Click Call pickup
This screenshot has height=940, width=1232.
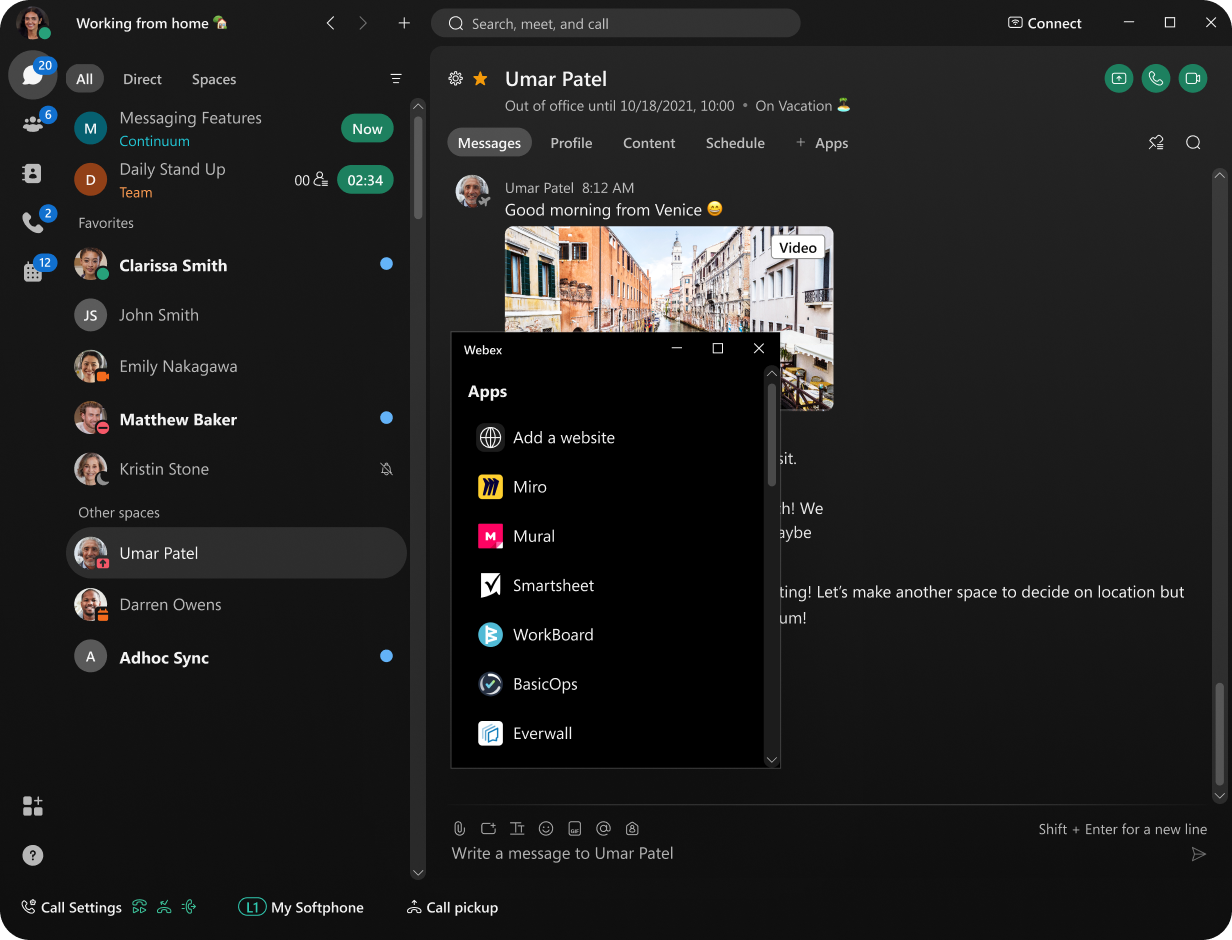[x=452, y=908]
